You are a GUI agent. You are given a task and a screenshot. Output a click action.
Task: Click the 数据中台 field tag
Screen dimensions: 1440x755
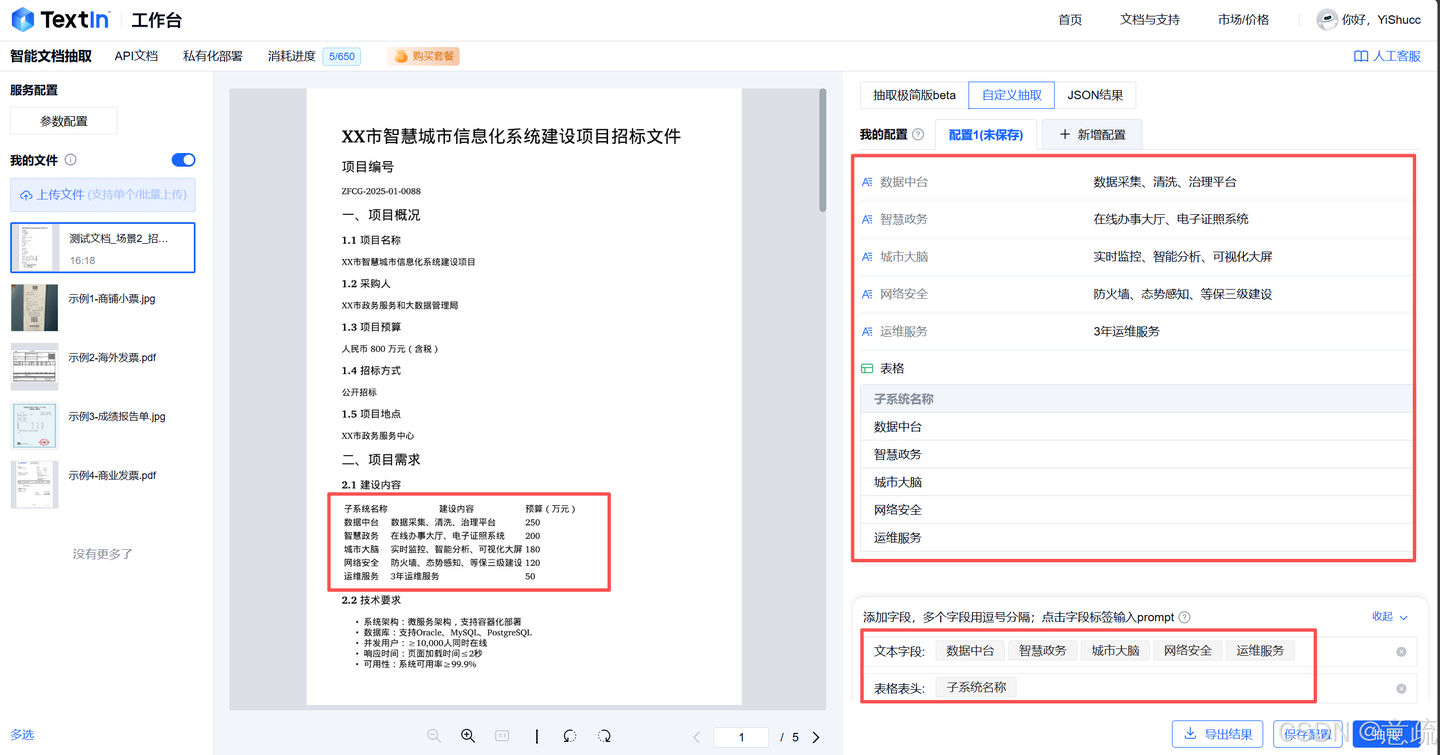pyautogui.click(x=970, y=651)
